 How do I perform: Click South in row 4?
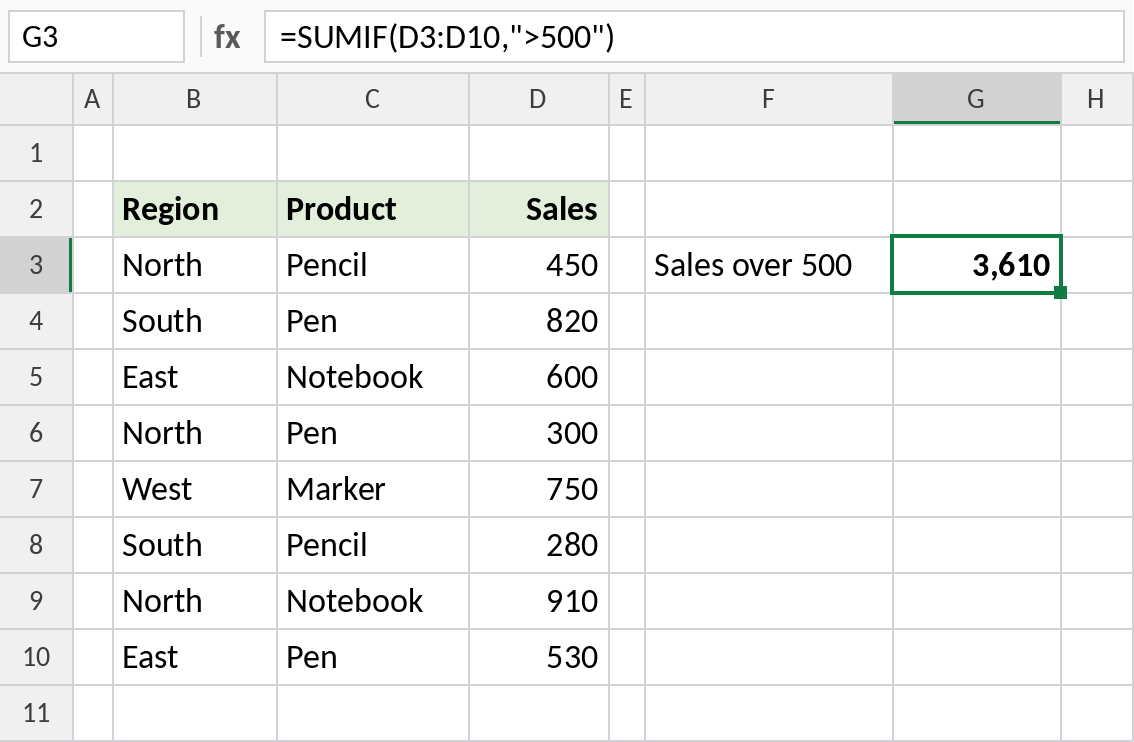(x=195, y=321)
